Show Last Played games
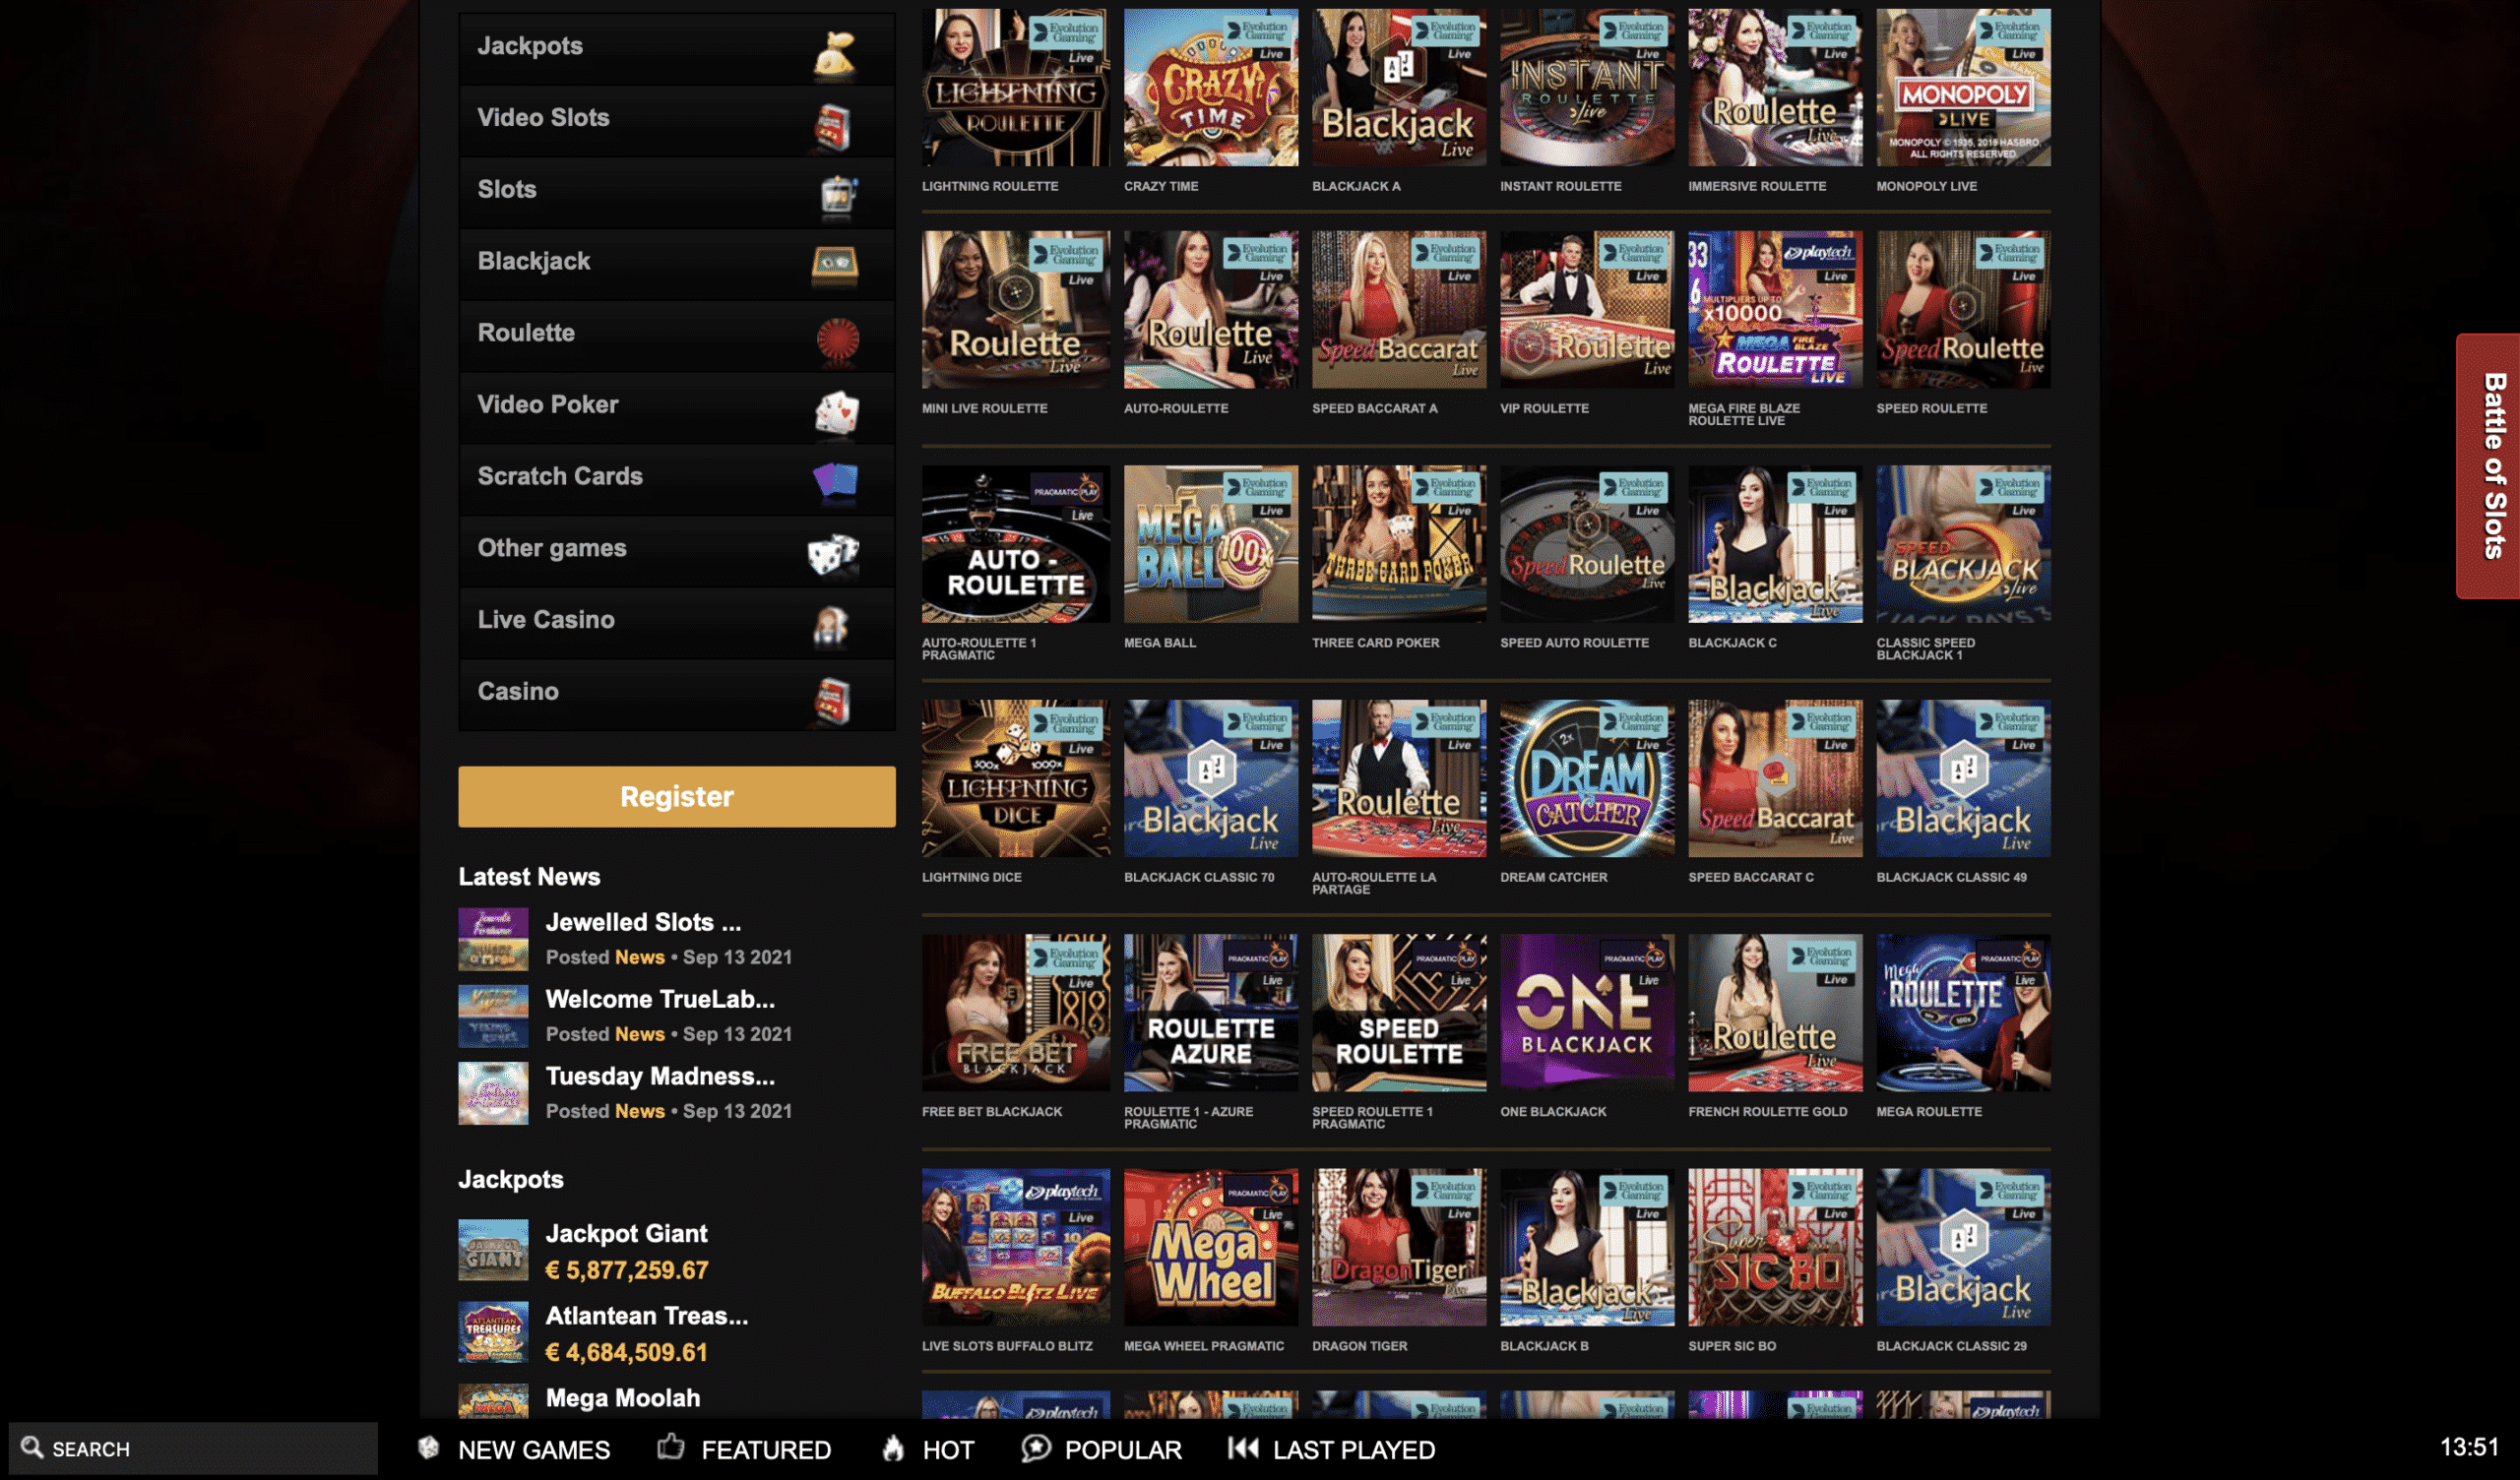Viewport: 2520px width, 1480px height. pyautogui.click(x=1332, y=1449)
